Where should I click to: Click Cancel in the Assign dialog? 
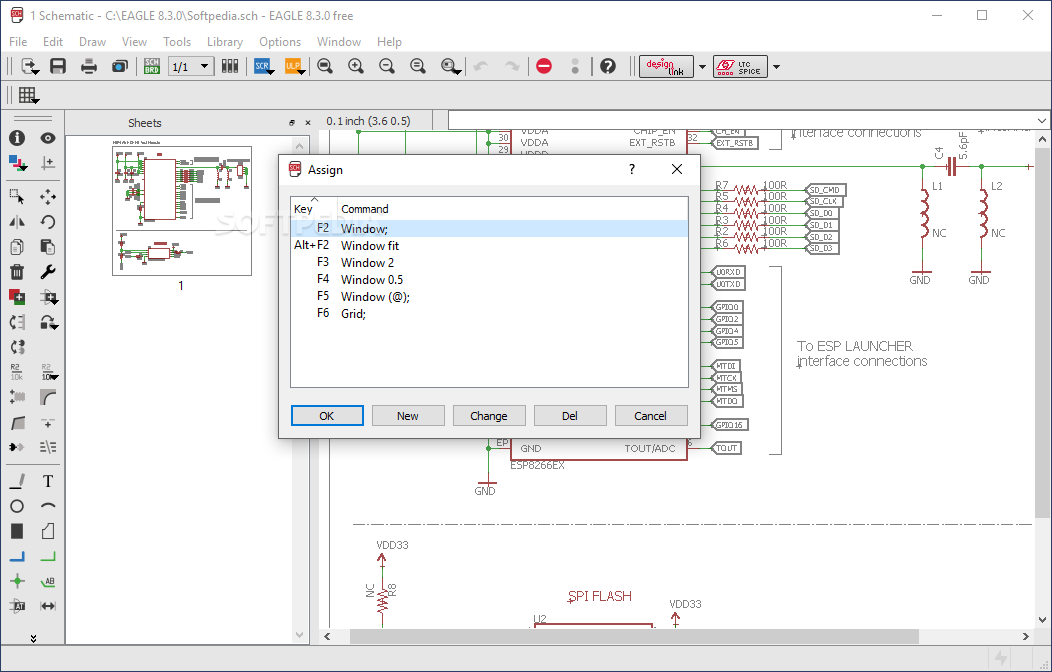[x=651, y=416]
